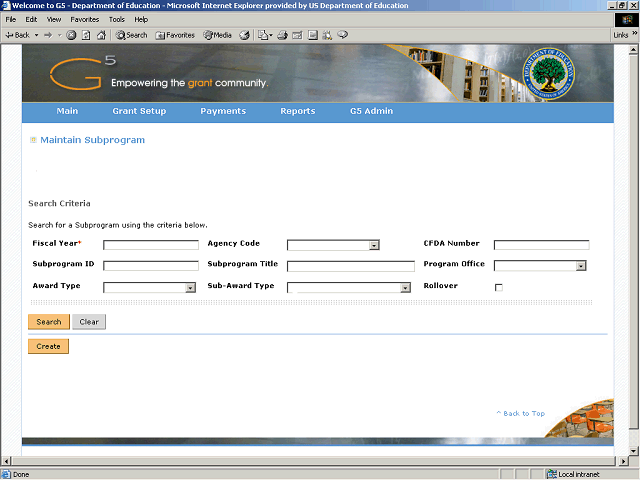Click the vertical scrollbar down arrow
The width and height of the screenshot is (640, 480).
[633, 451]
